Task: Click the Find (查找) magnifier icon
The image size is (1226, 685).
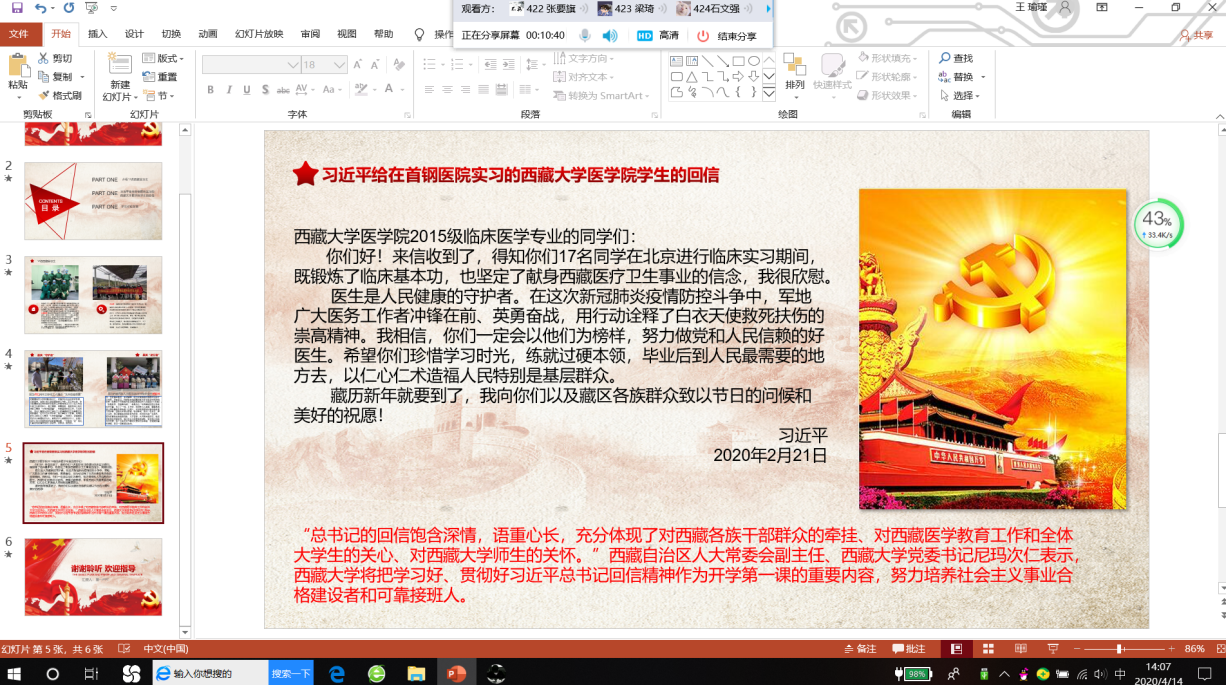Action: (945, 59)
